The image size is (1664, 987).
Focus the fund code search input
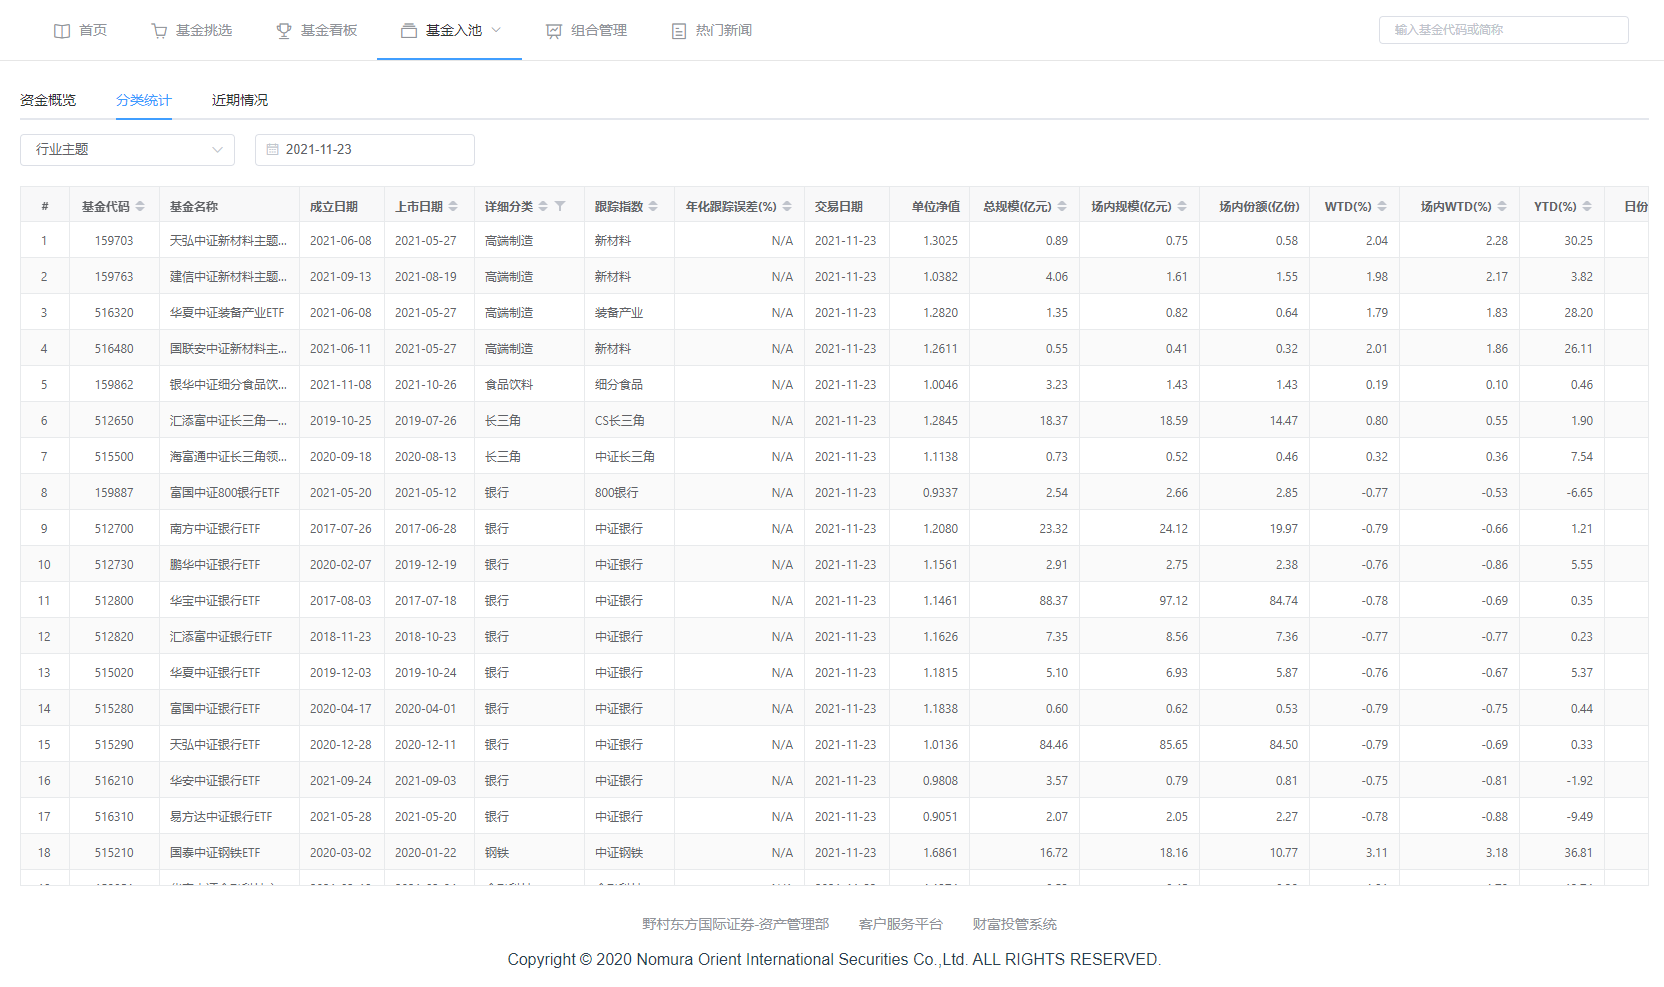(1504, 30)
